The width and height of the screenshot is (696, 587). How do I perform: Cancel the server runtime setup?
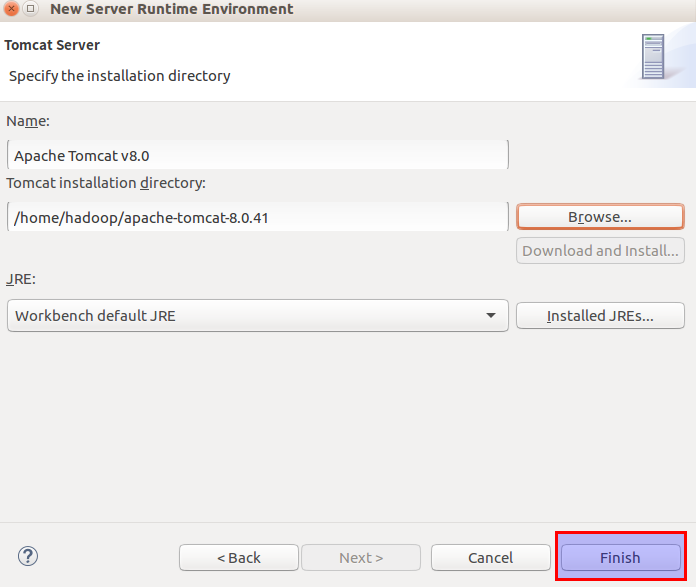[x=490, y=557]
